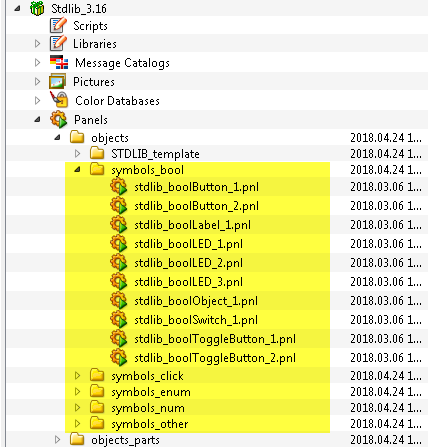Select the Scripts notepad icon

click(x=58, y=25)
